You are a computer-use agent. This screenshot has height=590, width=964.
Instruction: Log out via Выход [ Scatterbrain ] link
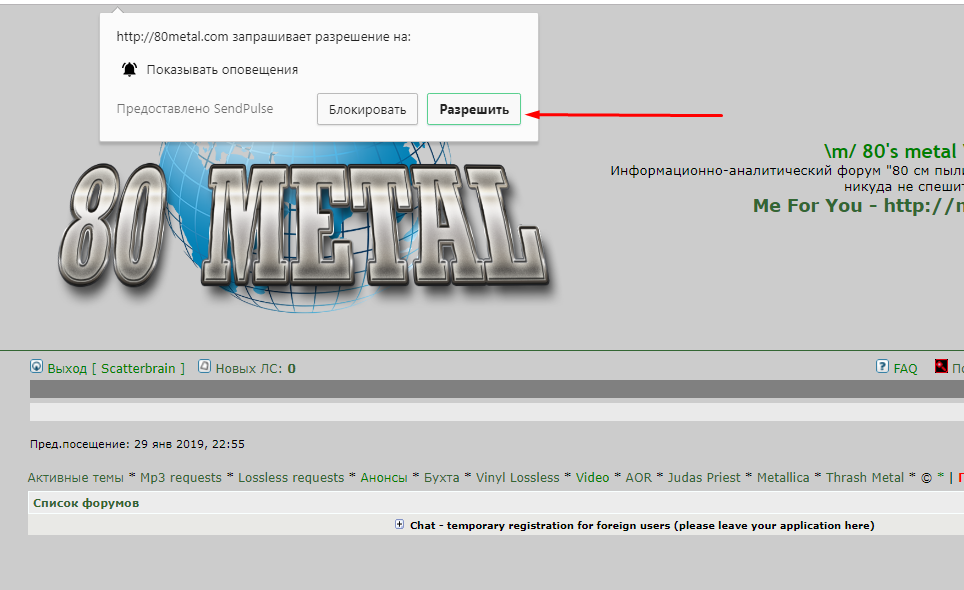tap(116, 368)
